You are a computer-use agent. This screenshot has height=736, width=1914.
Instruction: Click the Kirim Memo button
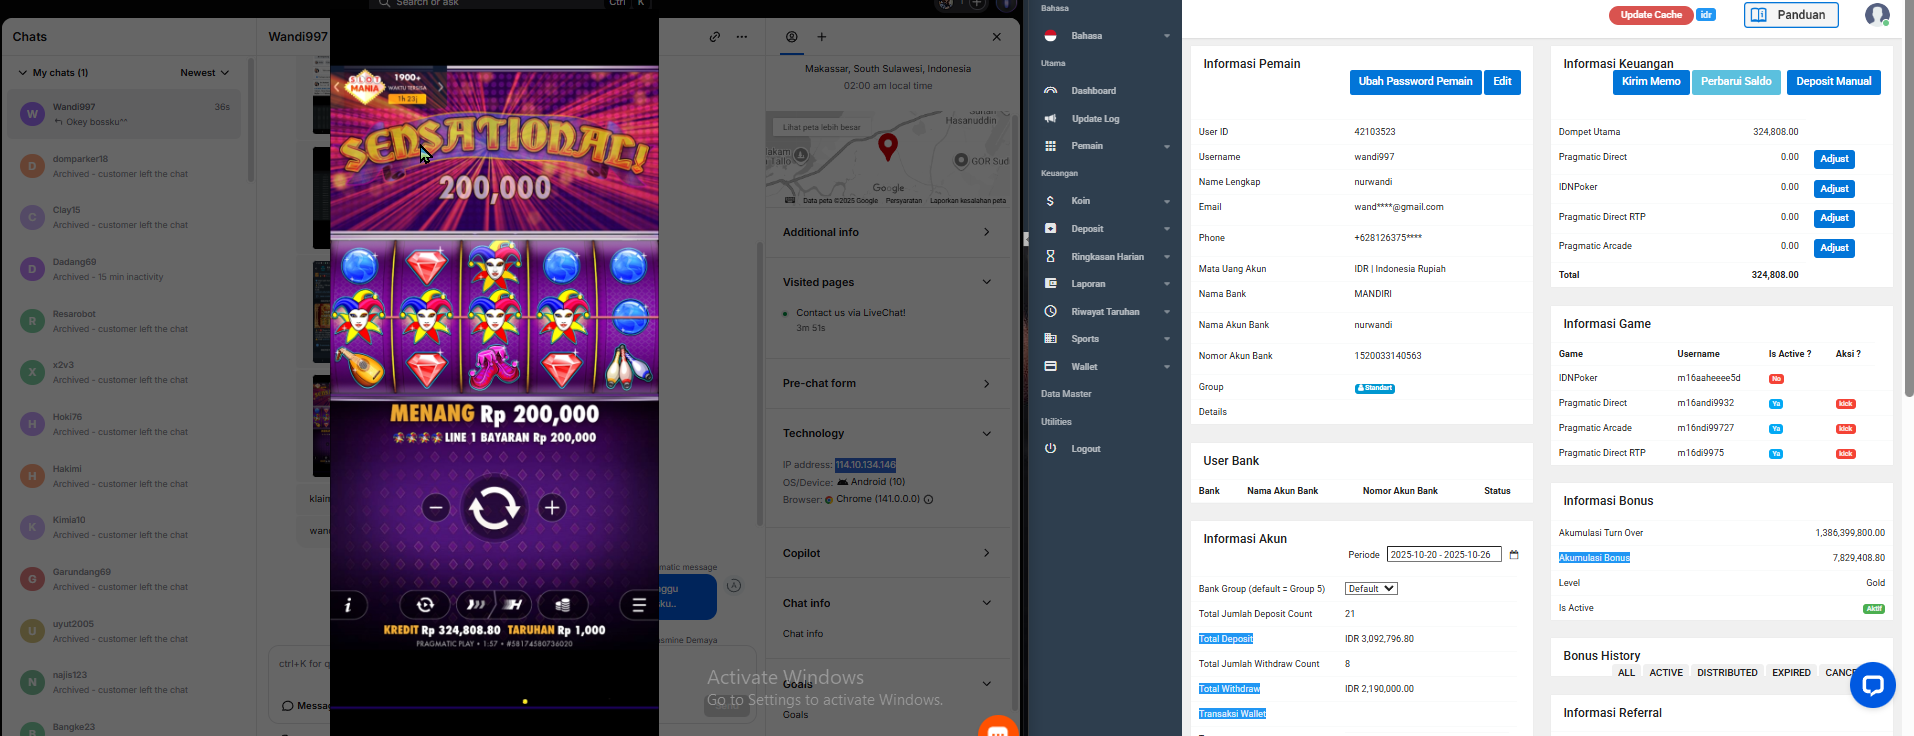1651,82
